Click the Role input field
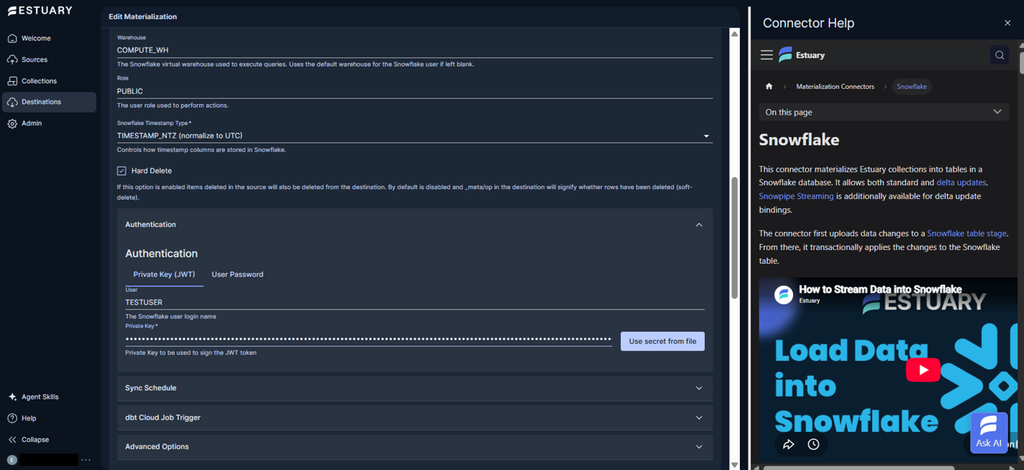Viewport: 1024px width, 470px height. point(415,91)
